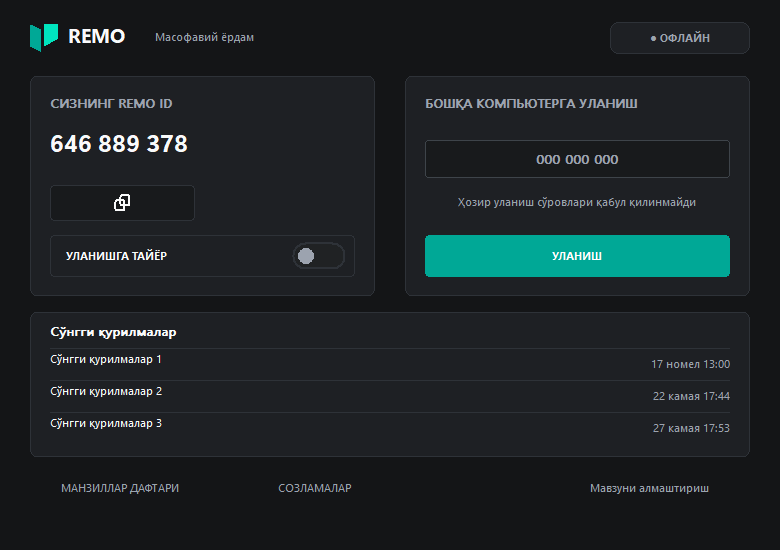The width and height of the screenshot is (780, 550).
Task: Click the ОФЛАЙН status button
Action: click(680, 38)
